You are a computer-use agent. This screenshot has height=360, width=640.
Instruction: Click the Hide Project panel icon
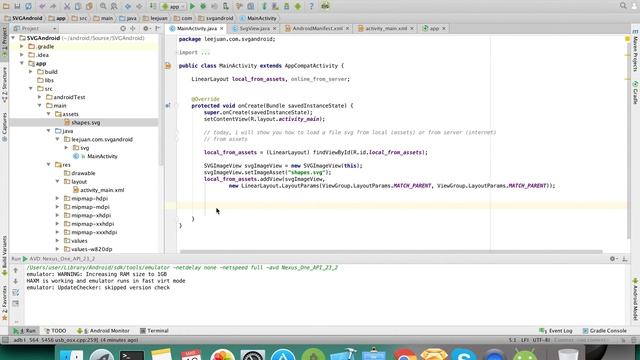point(157,29)
